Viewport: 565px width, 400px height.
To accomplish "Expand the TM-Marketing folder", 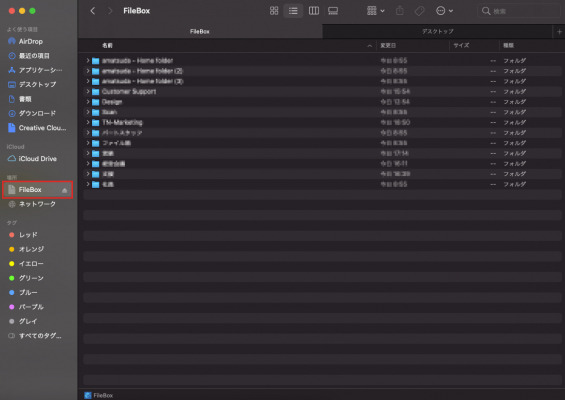I will pyautogui.click(x=88, y=123).
